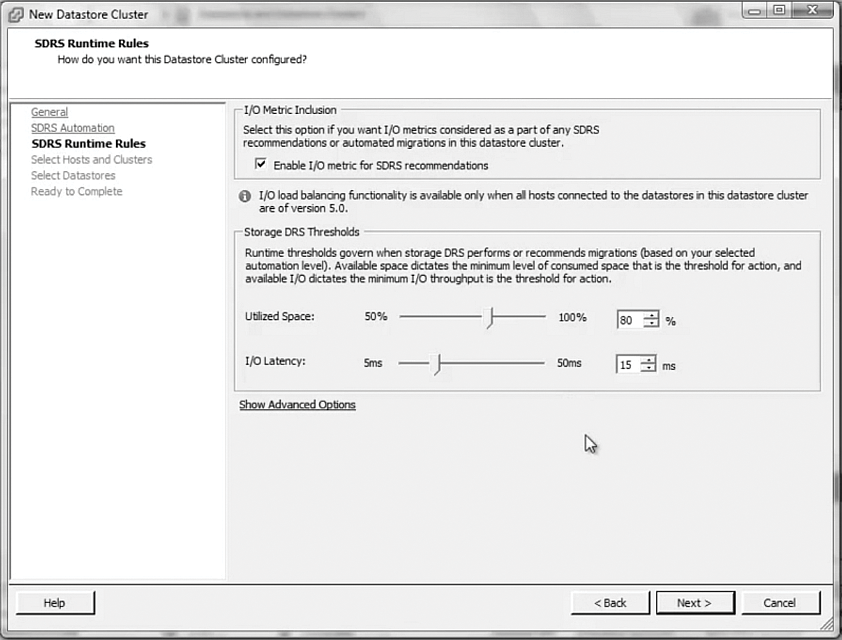
Task: Enable I/O metric for SDRS recommendations
Action: [x=260, y=164]
